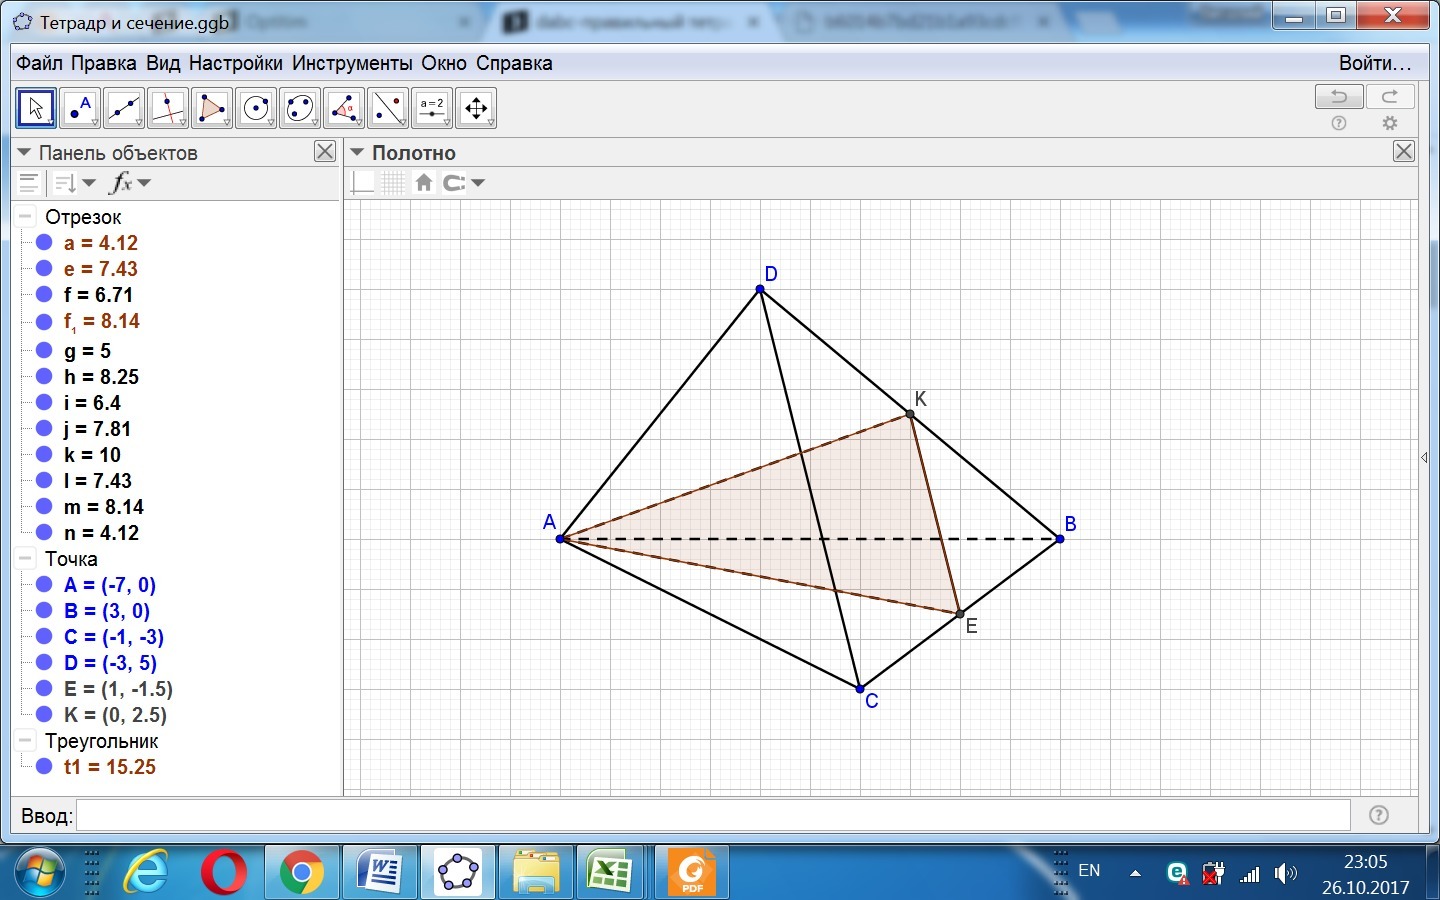1440x900 pixels.
Task: Toggle visibility of triangle t1 = 15.25
Action: click(x=44, y=767)
